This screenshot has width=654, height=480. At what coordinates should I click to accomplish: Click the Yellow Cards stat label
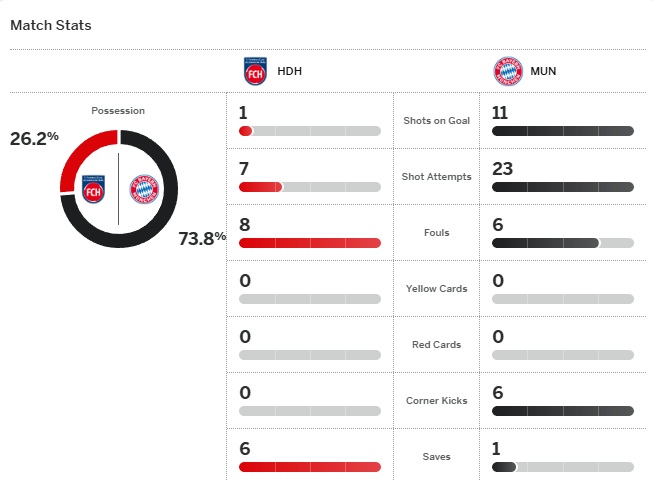[x=436, y=289]
